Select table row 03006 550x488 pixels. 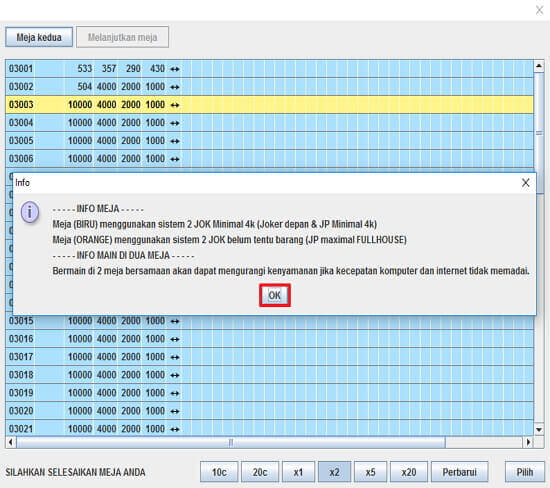pos(269,159)
